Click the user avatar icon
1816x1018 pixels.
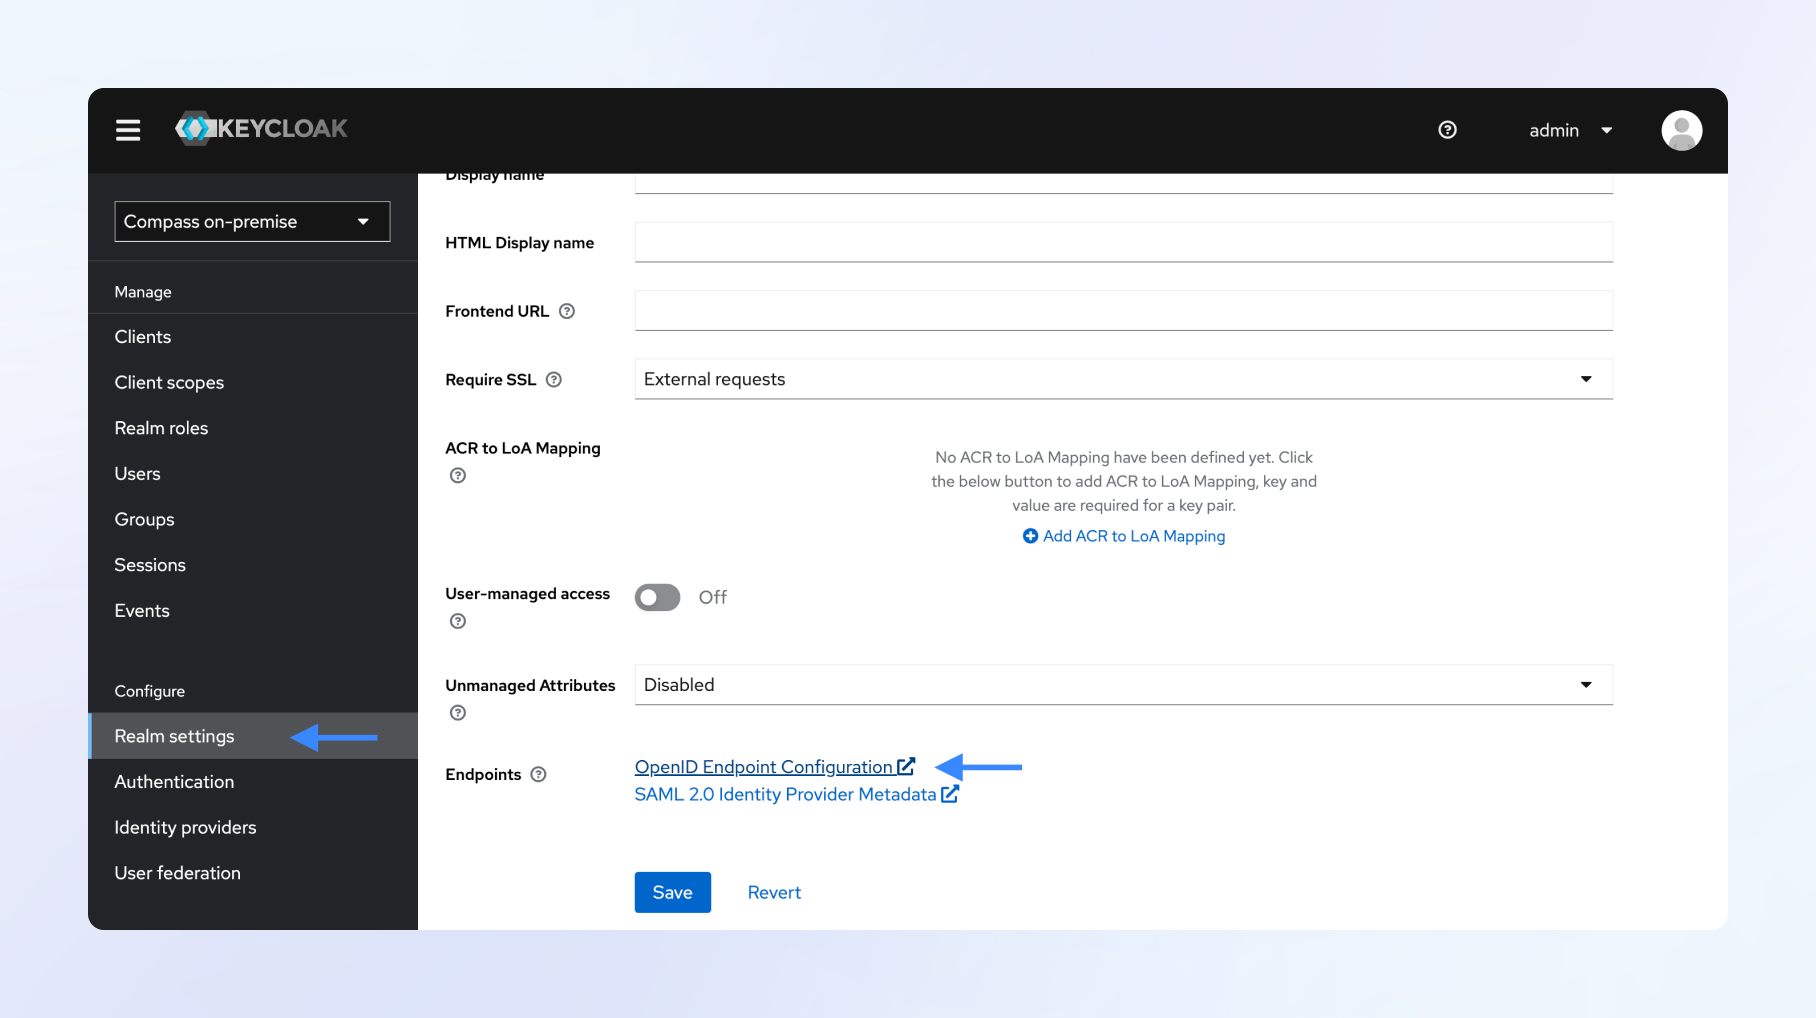click(x=1681, y=130)
